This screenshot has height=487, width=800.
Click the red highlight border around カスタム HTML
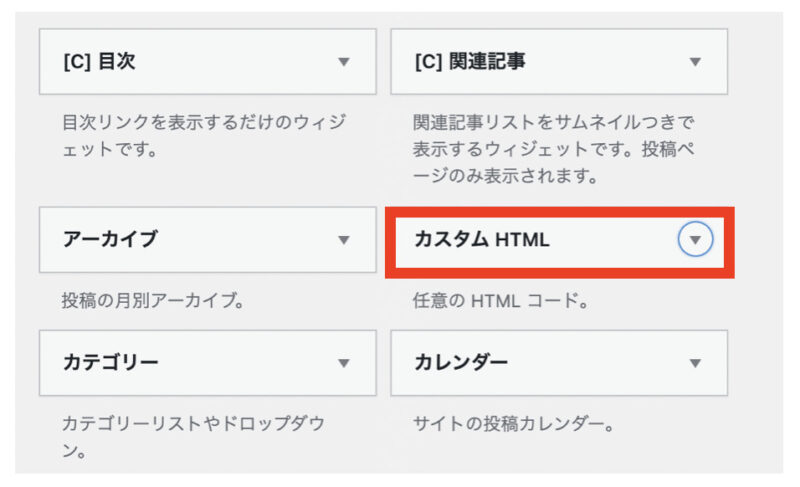560,212
